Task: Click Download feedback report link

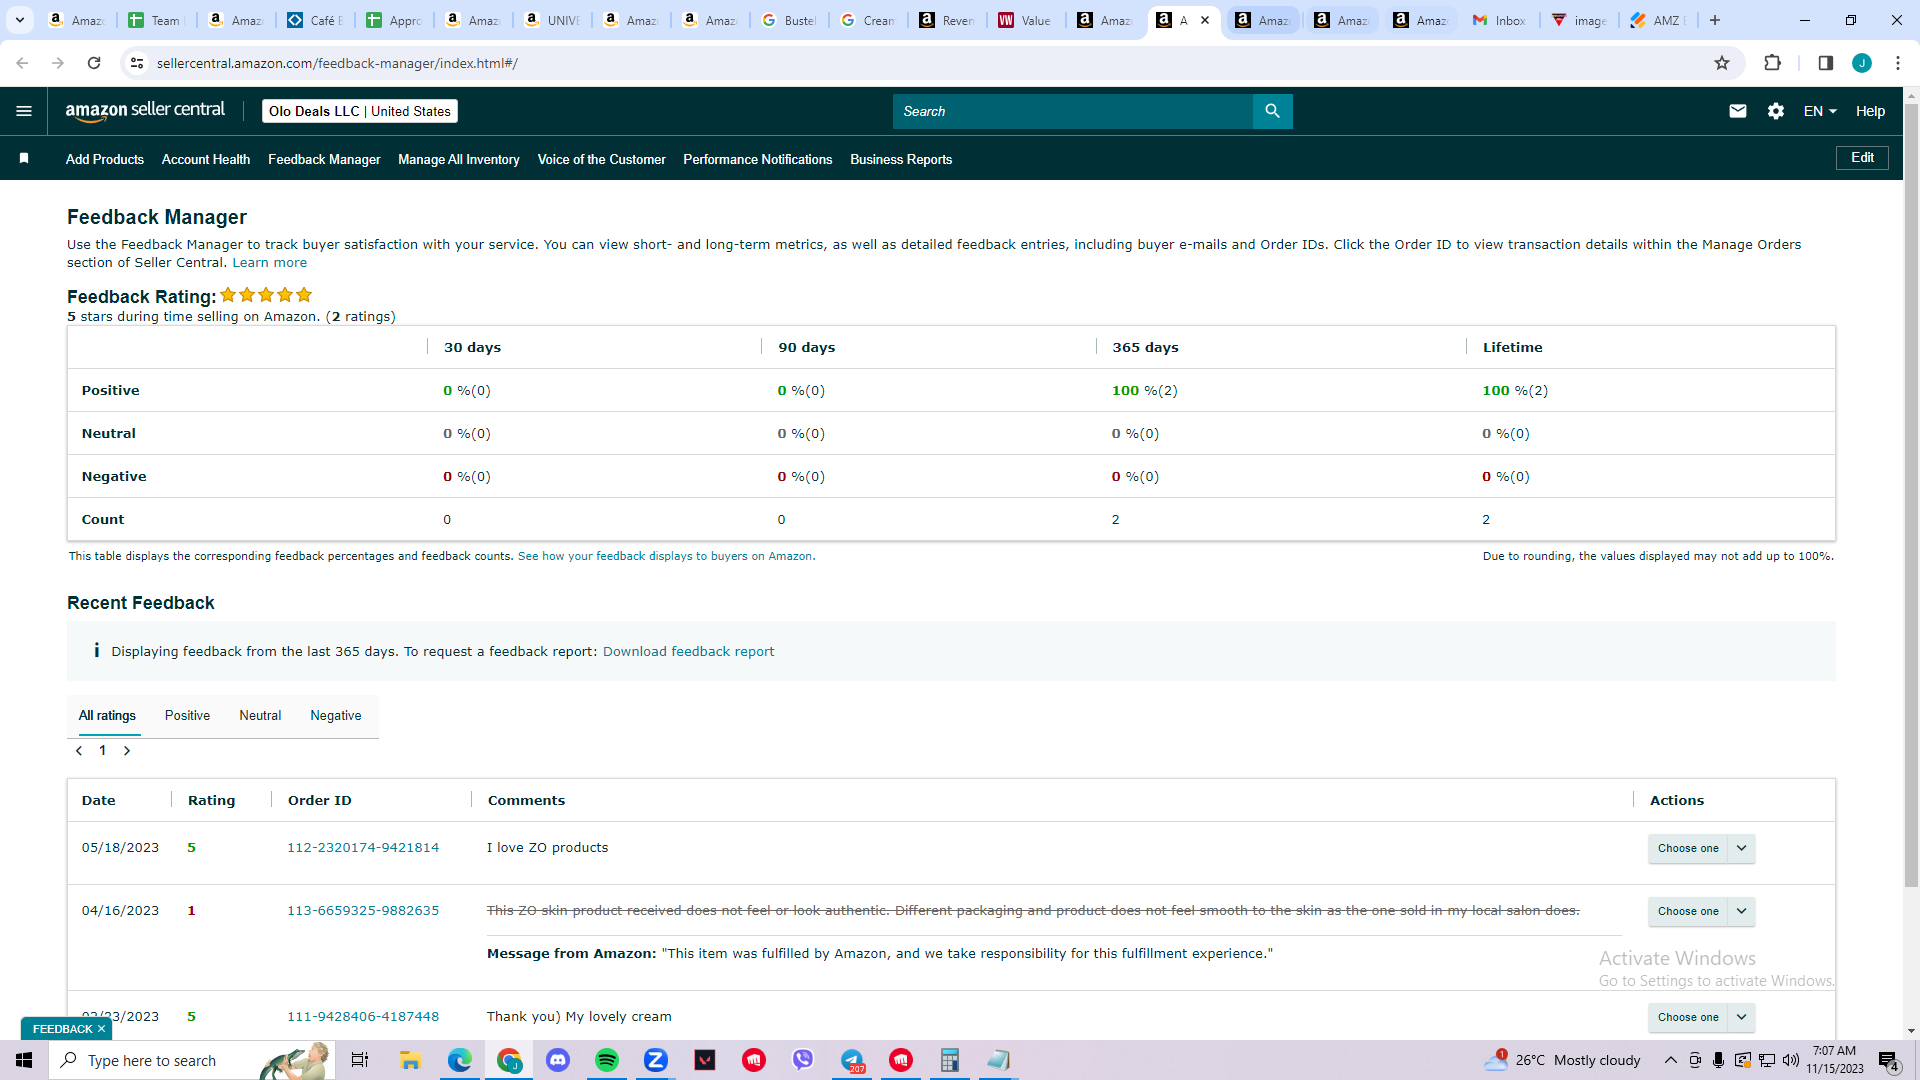Action: pyautogui.click(x=688, y=652)
